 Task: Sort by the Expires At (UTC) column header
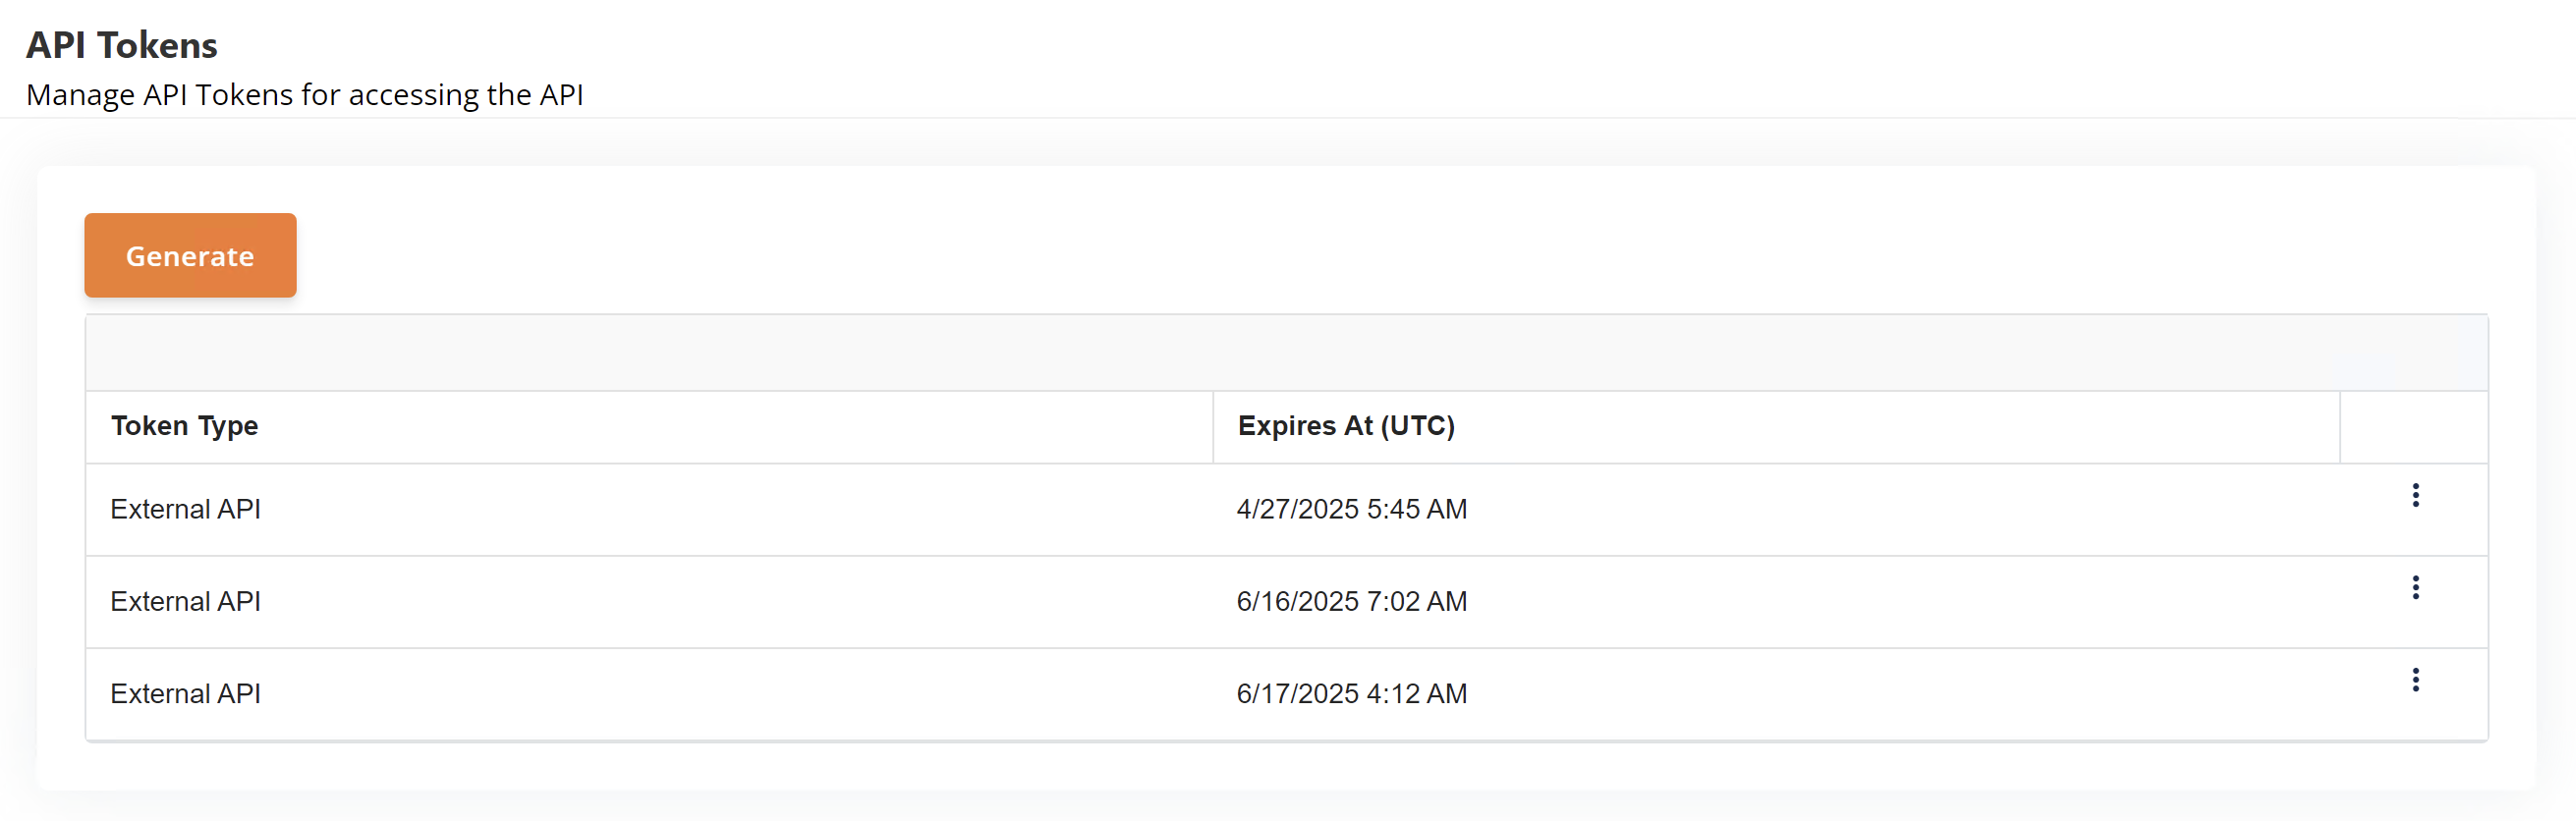coord(1347,426)
